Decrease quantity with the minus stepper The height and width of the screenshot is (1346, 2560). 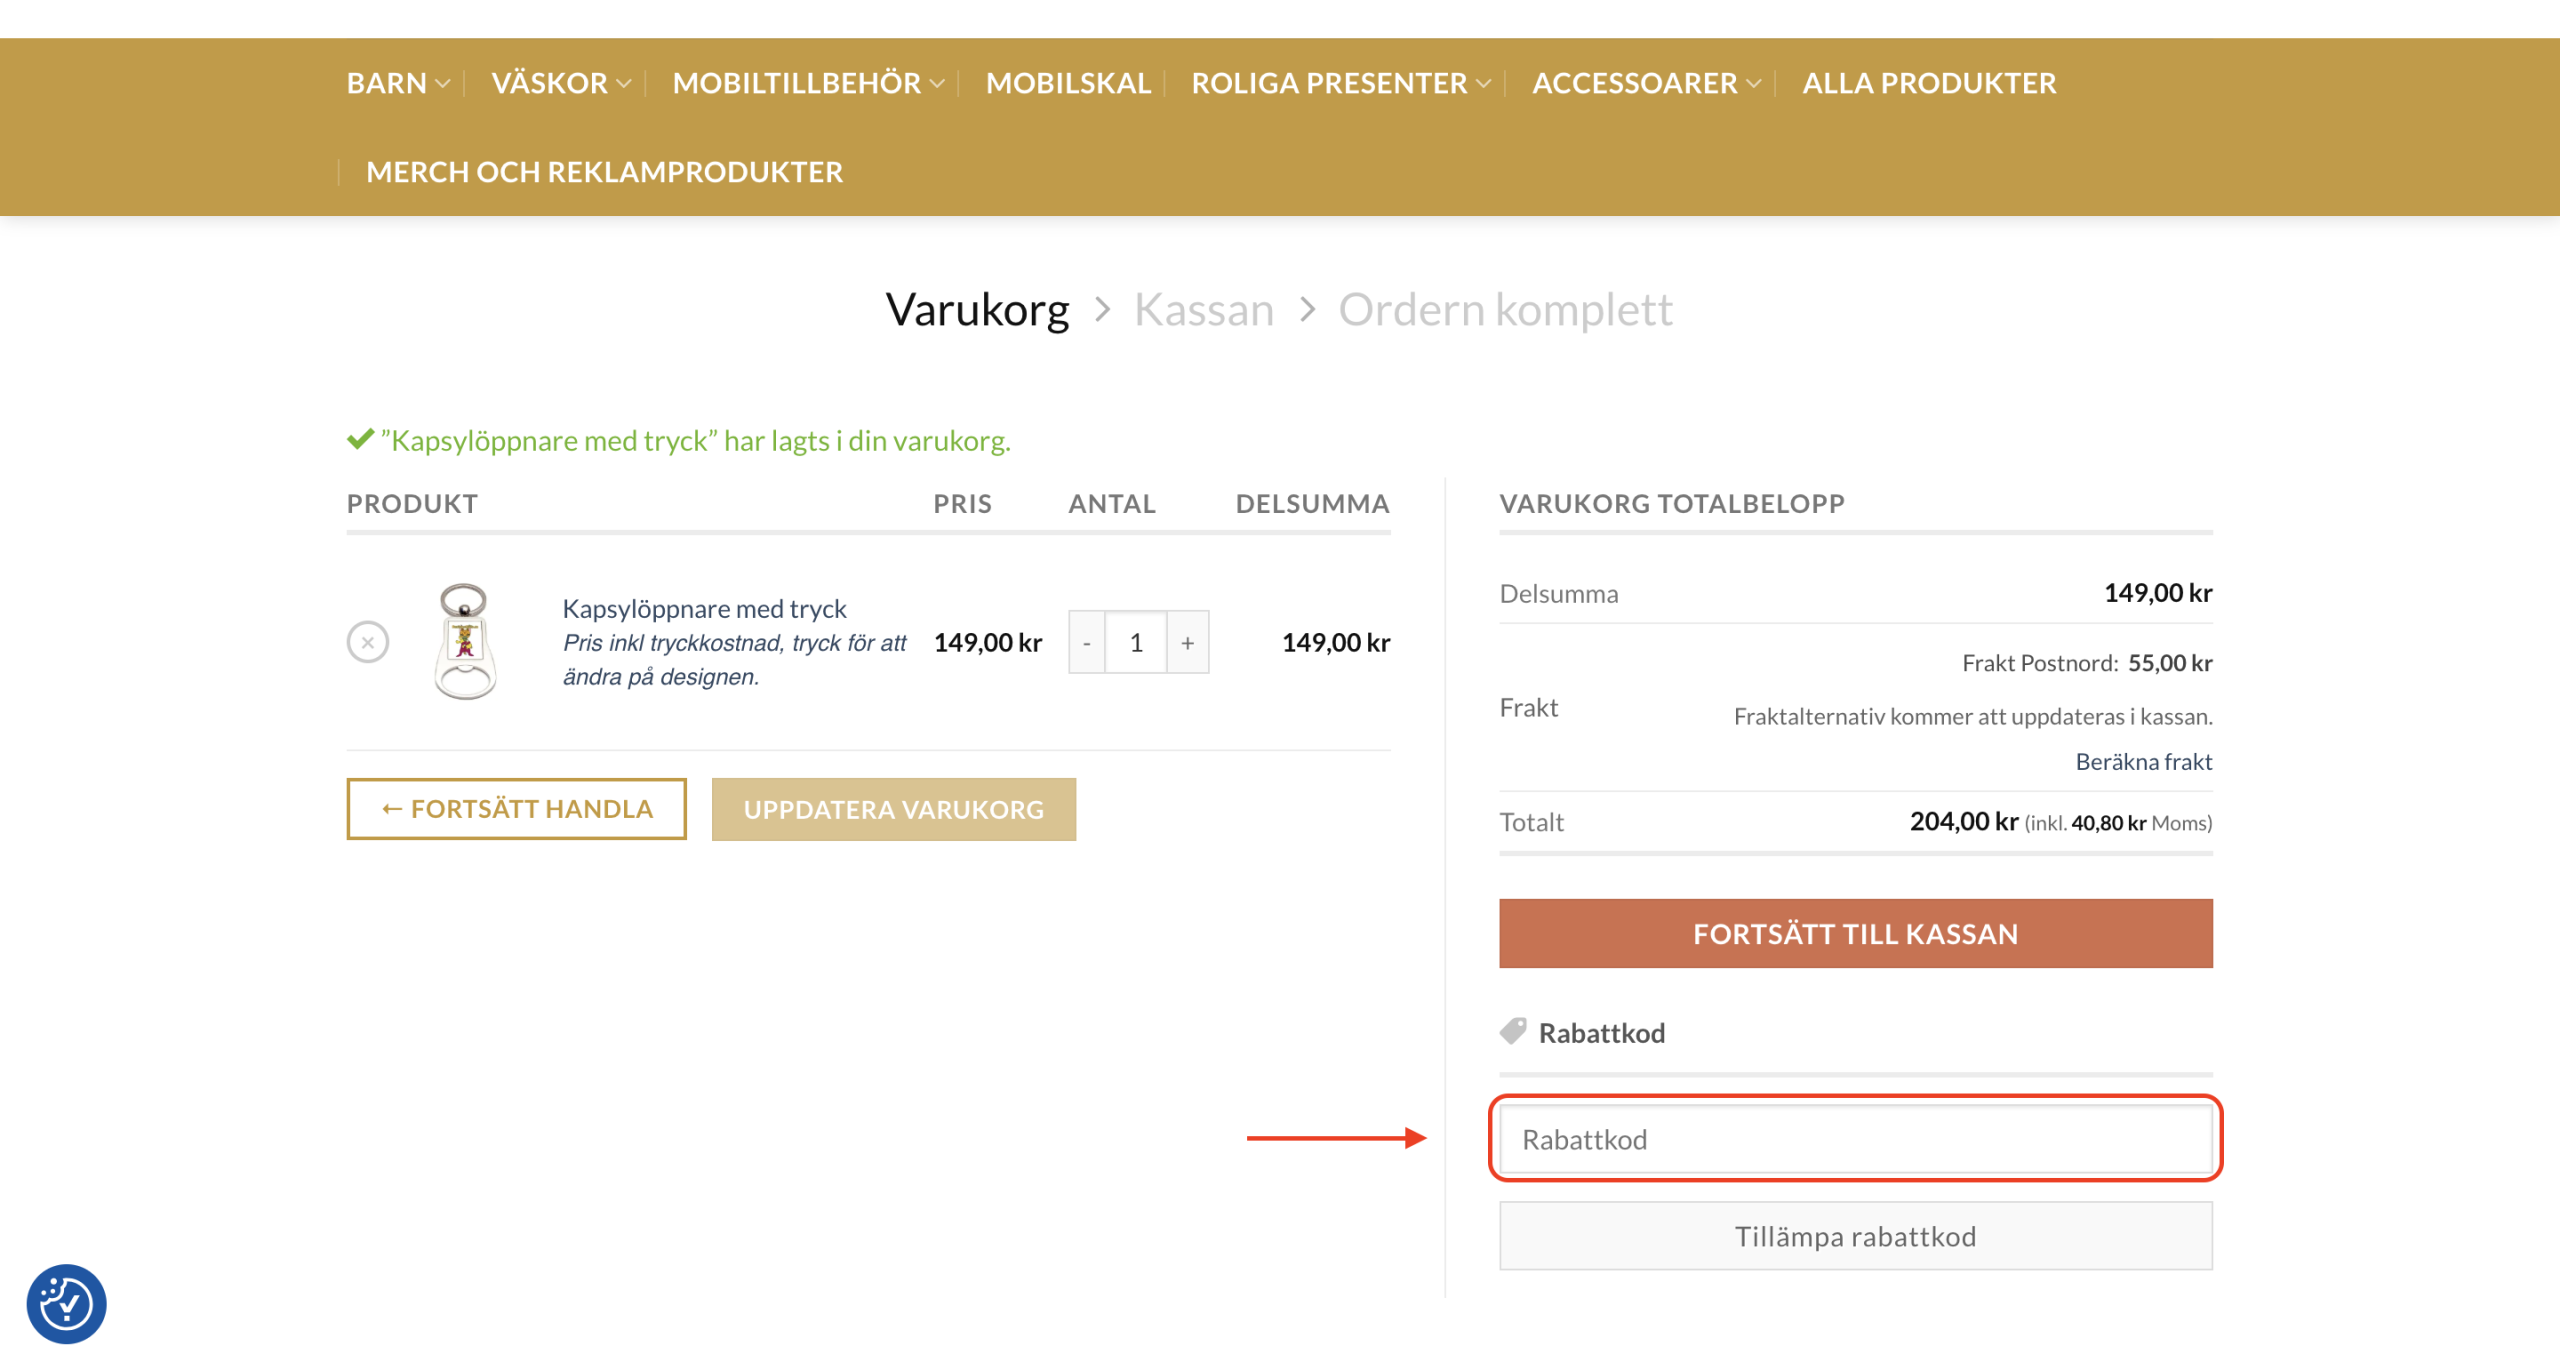[x=1085, y=642]
